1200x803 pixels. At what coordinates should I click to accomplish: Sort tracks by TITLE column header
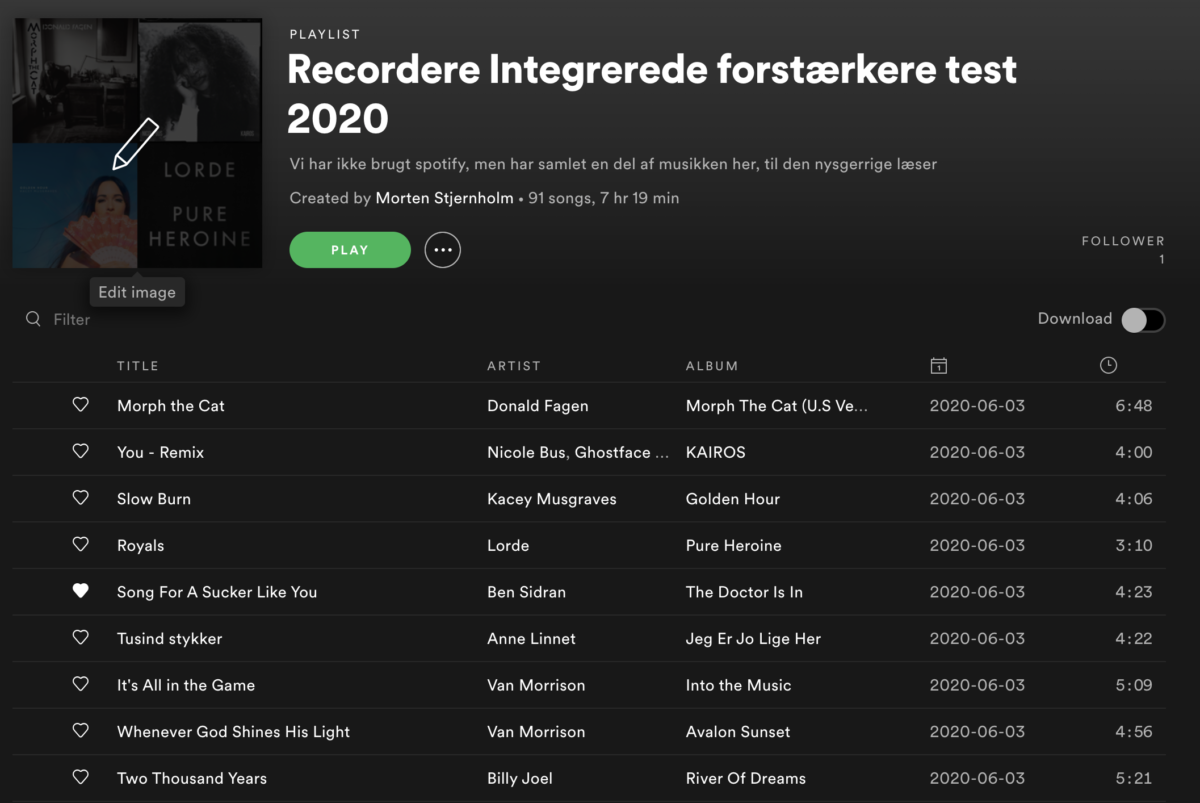(138, 366)
